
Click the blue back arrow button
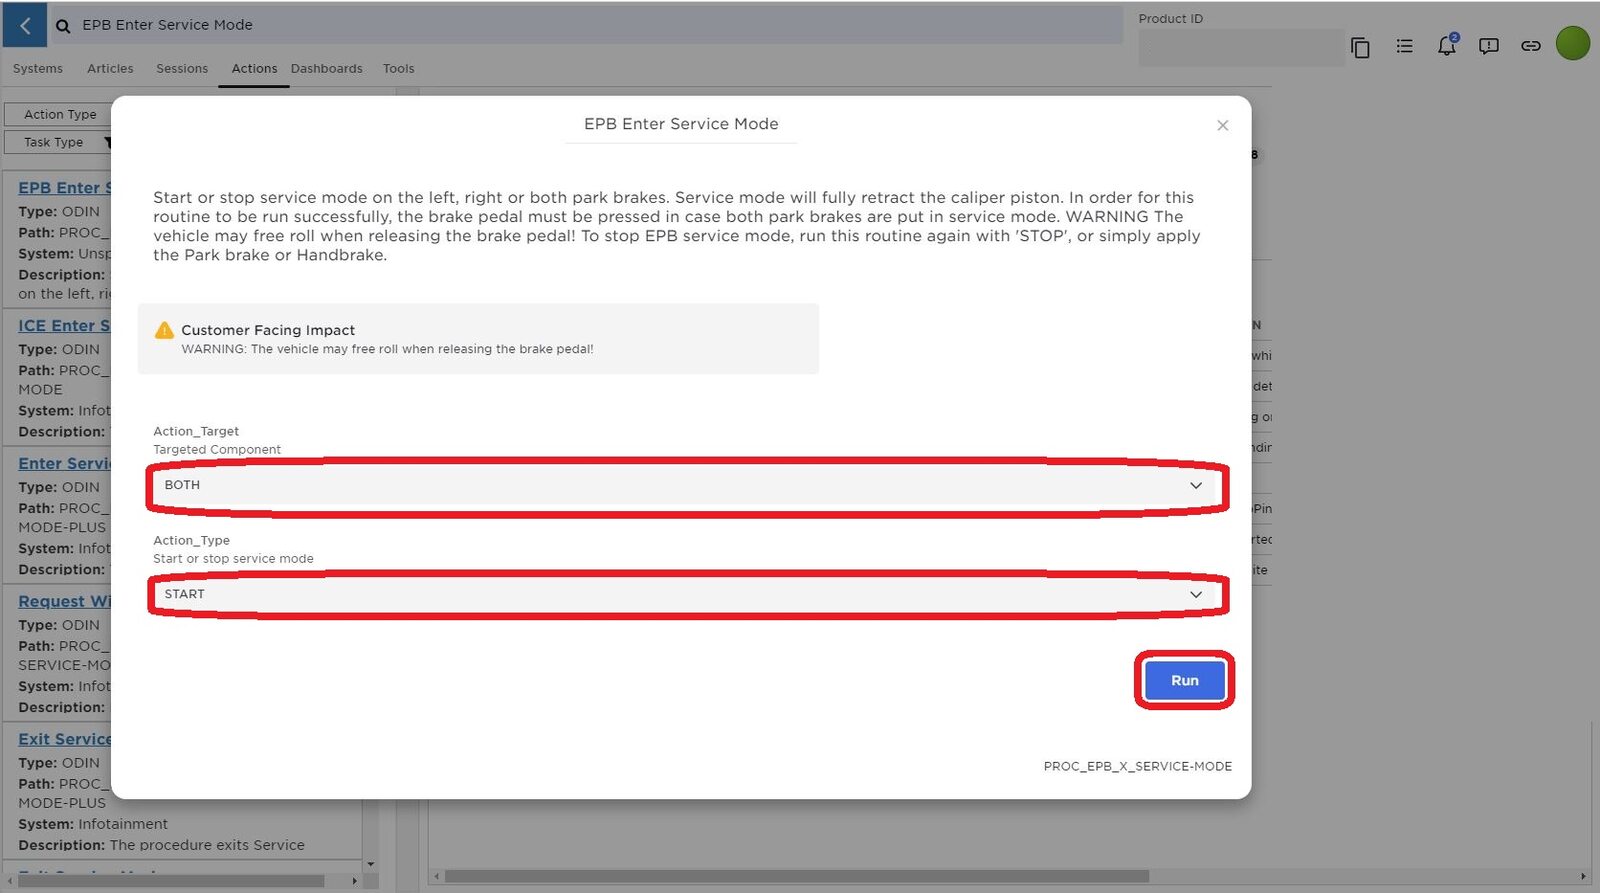tap(25, 26)
